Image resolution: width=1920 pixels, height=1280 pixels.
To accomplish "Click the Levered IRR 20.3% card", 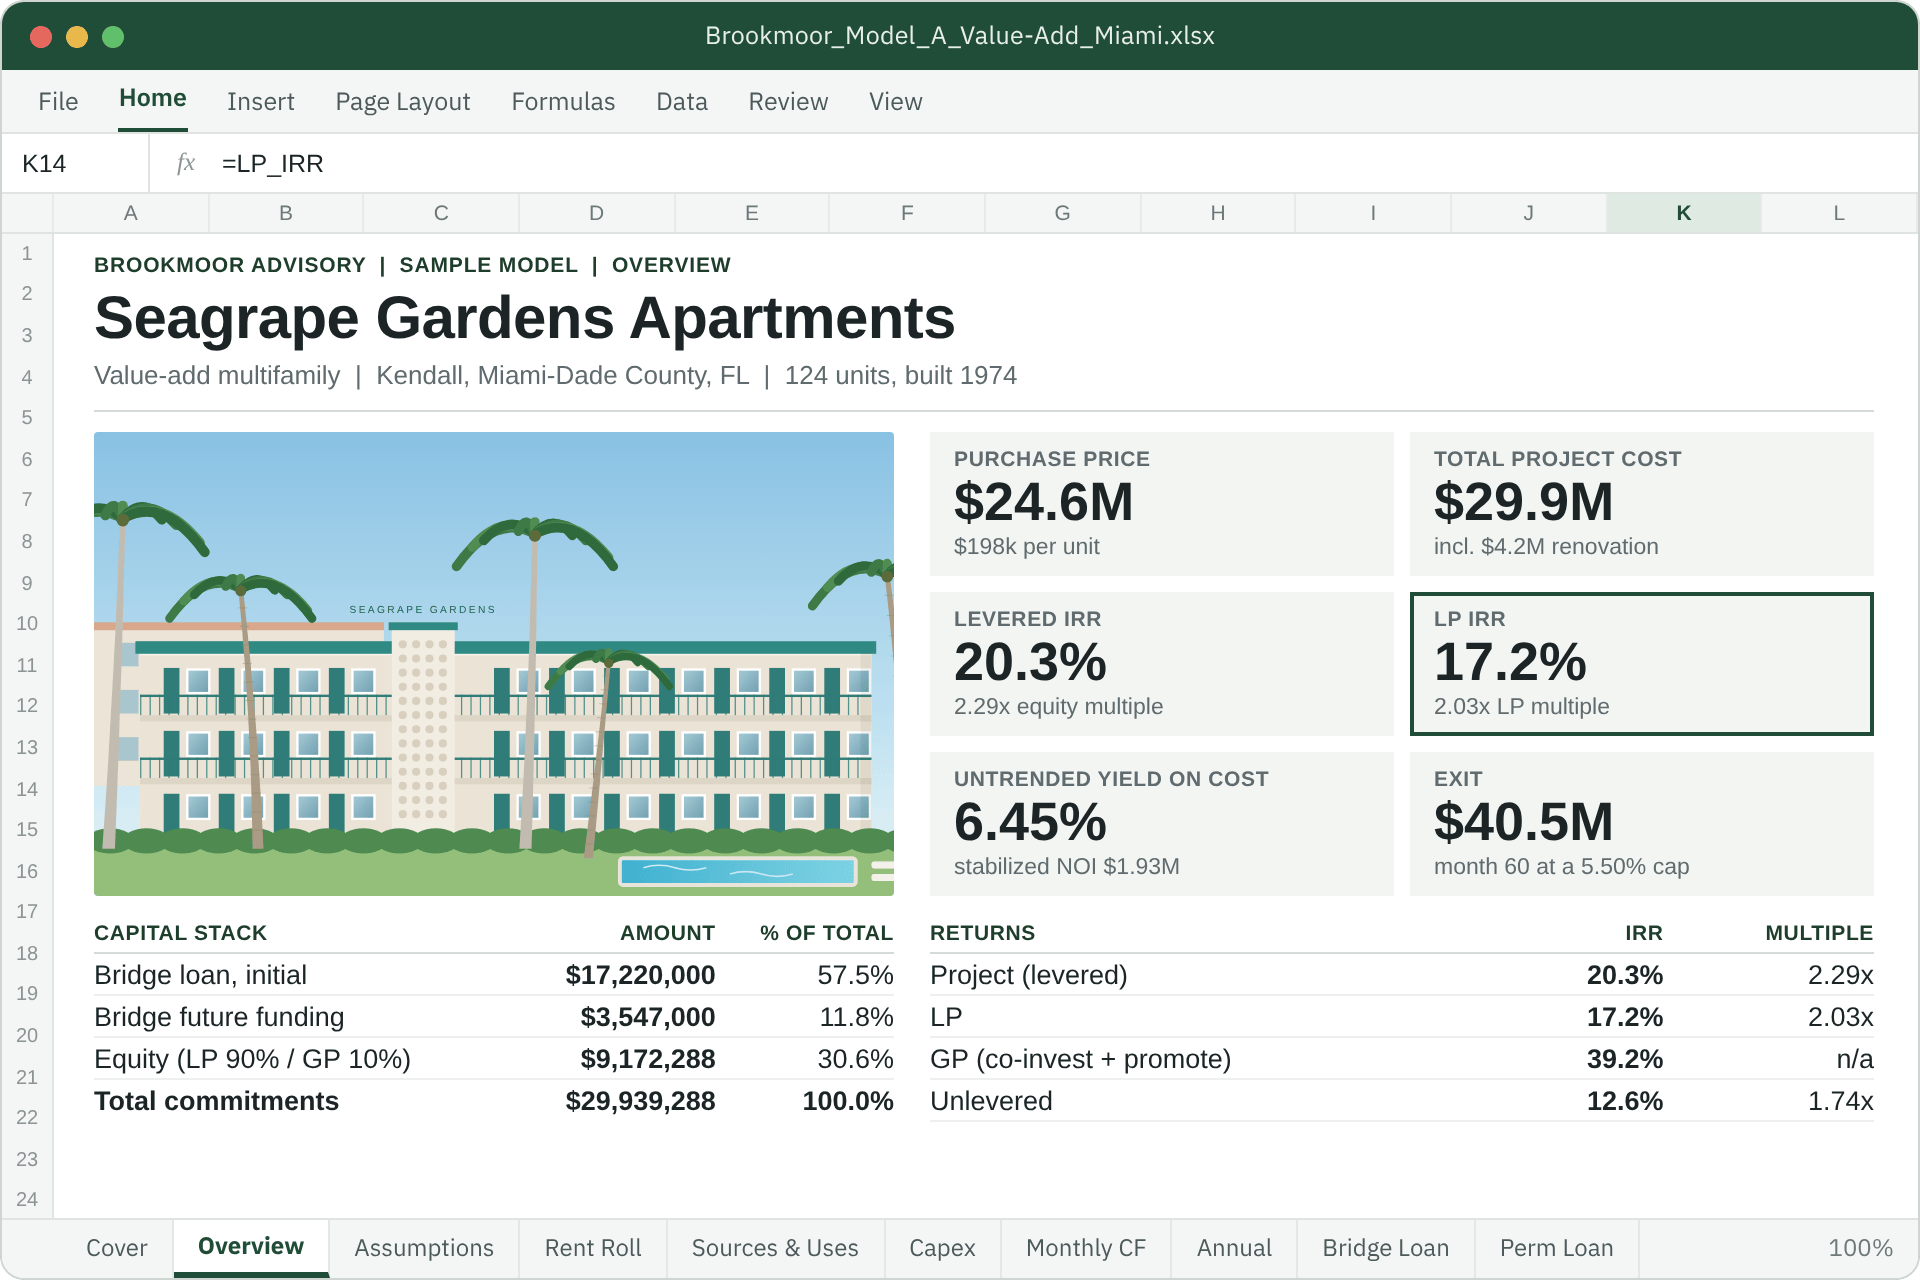I will pos(1162,664).
